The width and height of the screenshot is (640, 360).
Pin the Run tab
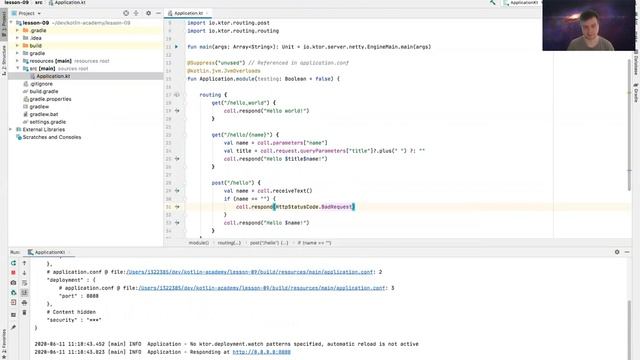(13, 327)
